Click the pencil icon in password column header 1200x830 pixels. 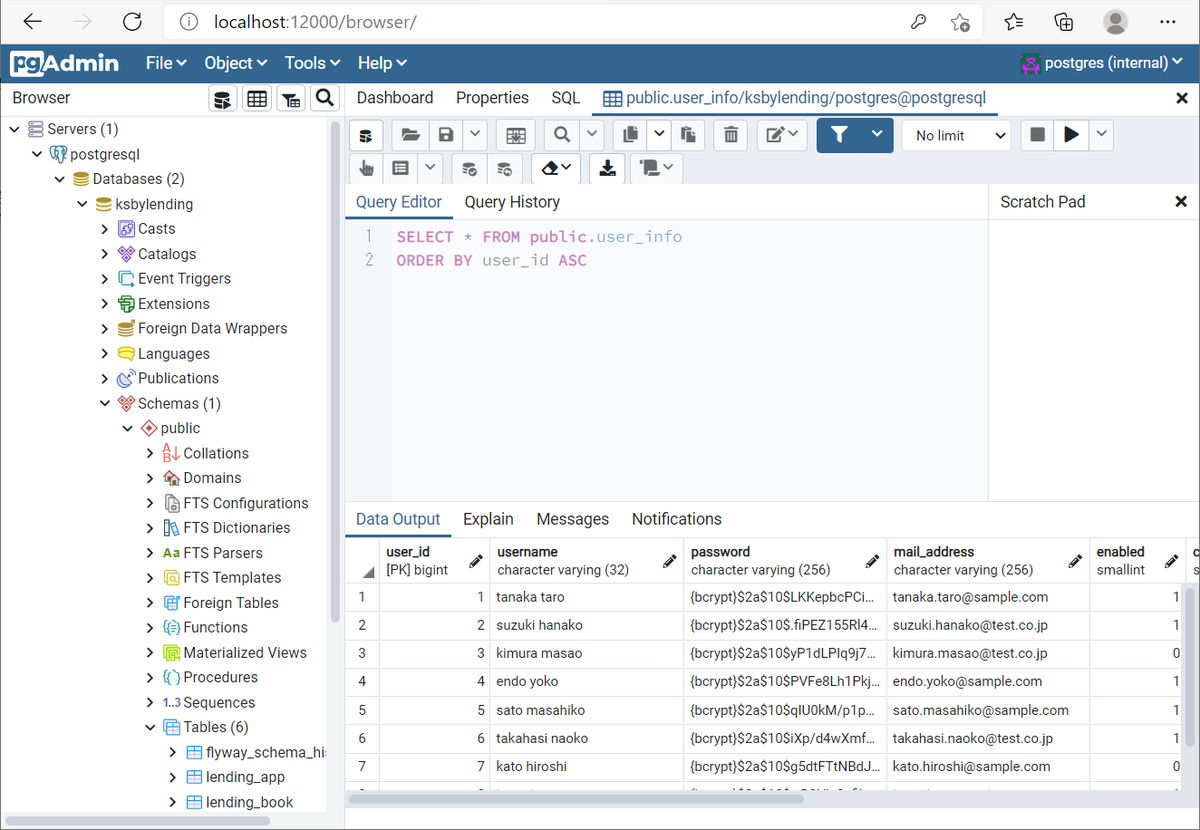pos(872,561)
